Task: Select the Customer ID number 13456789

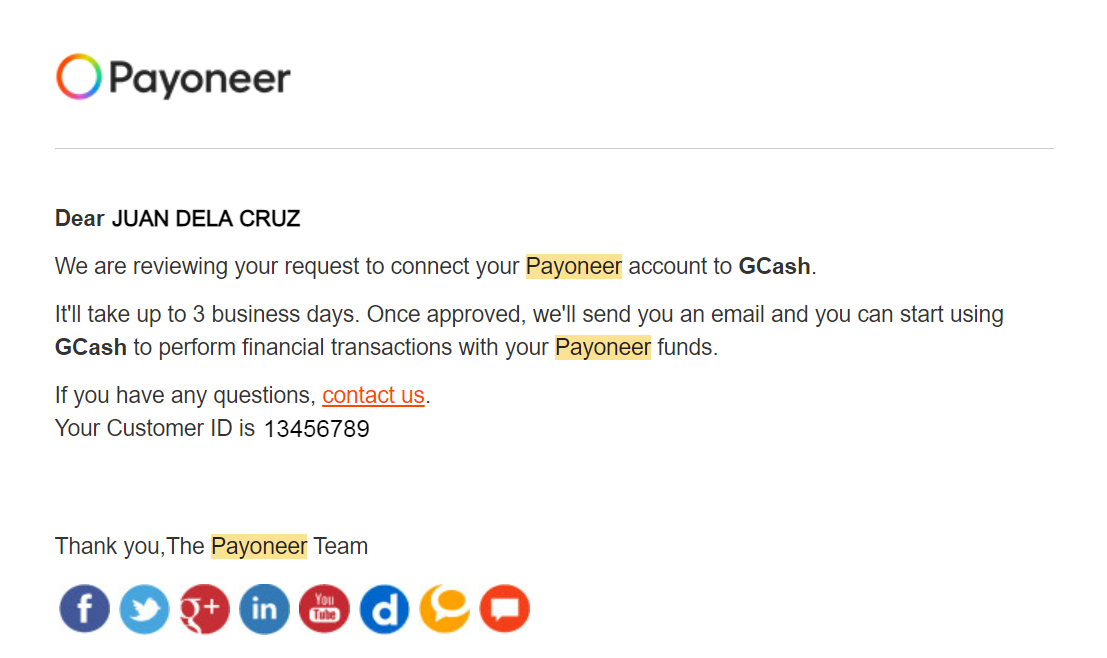Action: click(316, 429)
